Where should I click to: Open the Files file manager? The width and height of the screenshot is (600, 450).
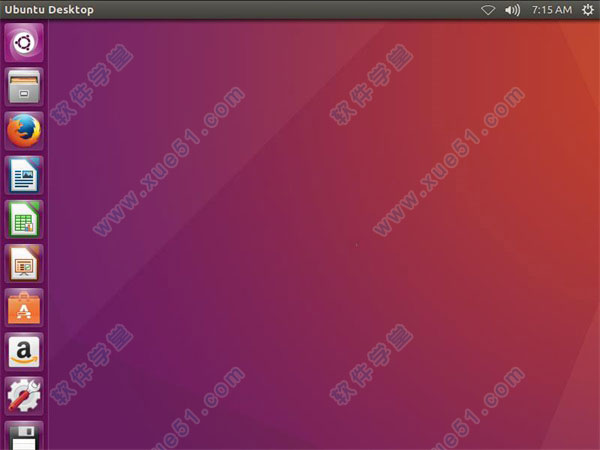pos(24,86)
